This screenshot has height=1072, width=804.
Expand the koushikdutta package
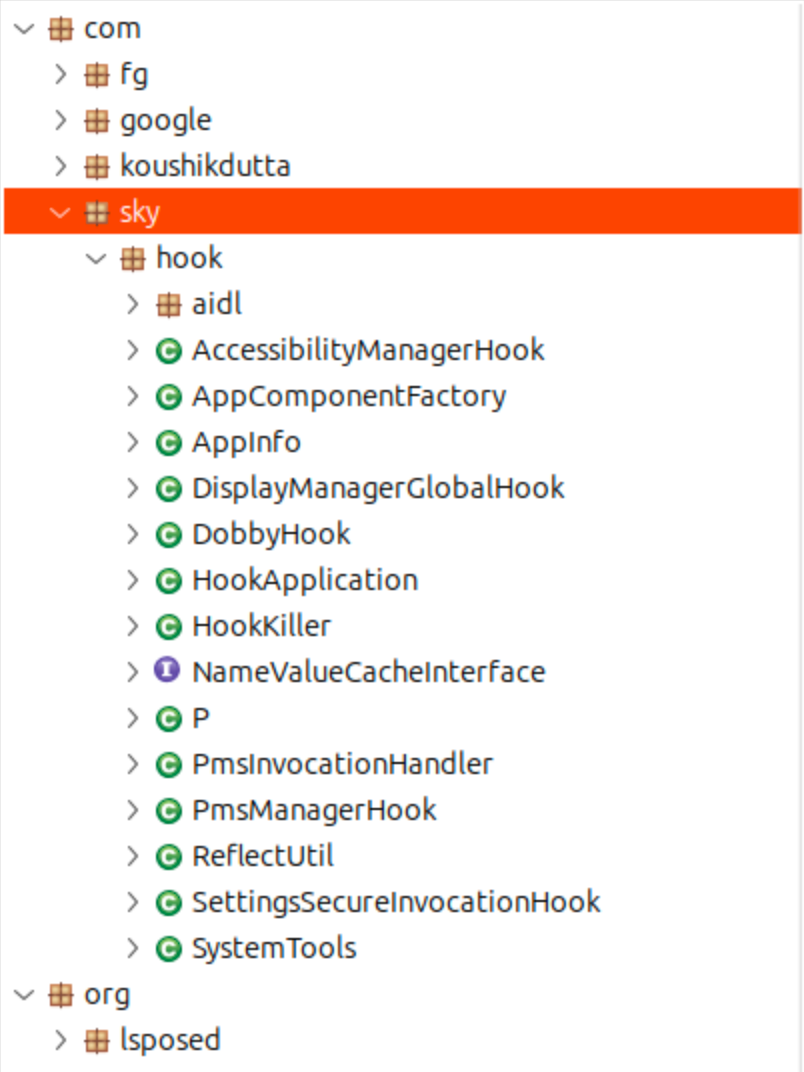coord(59,166)
